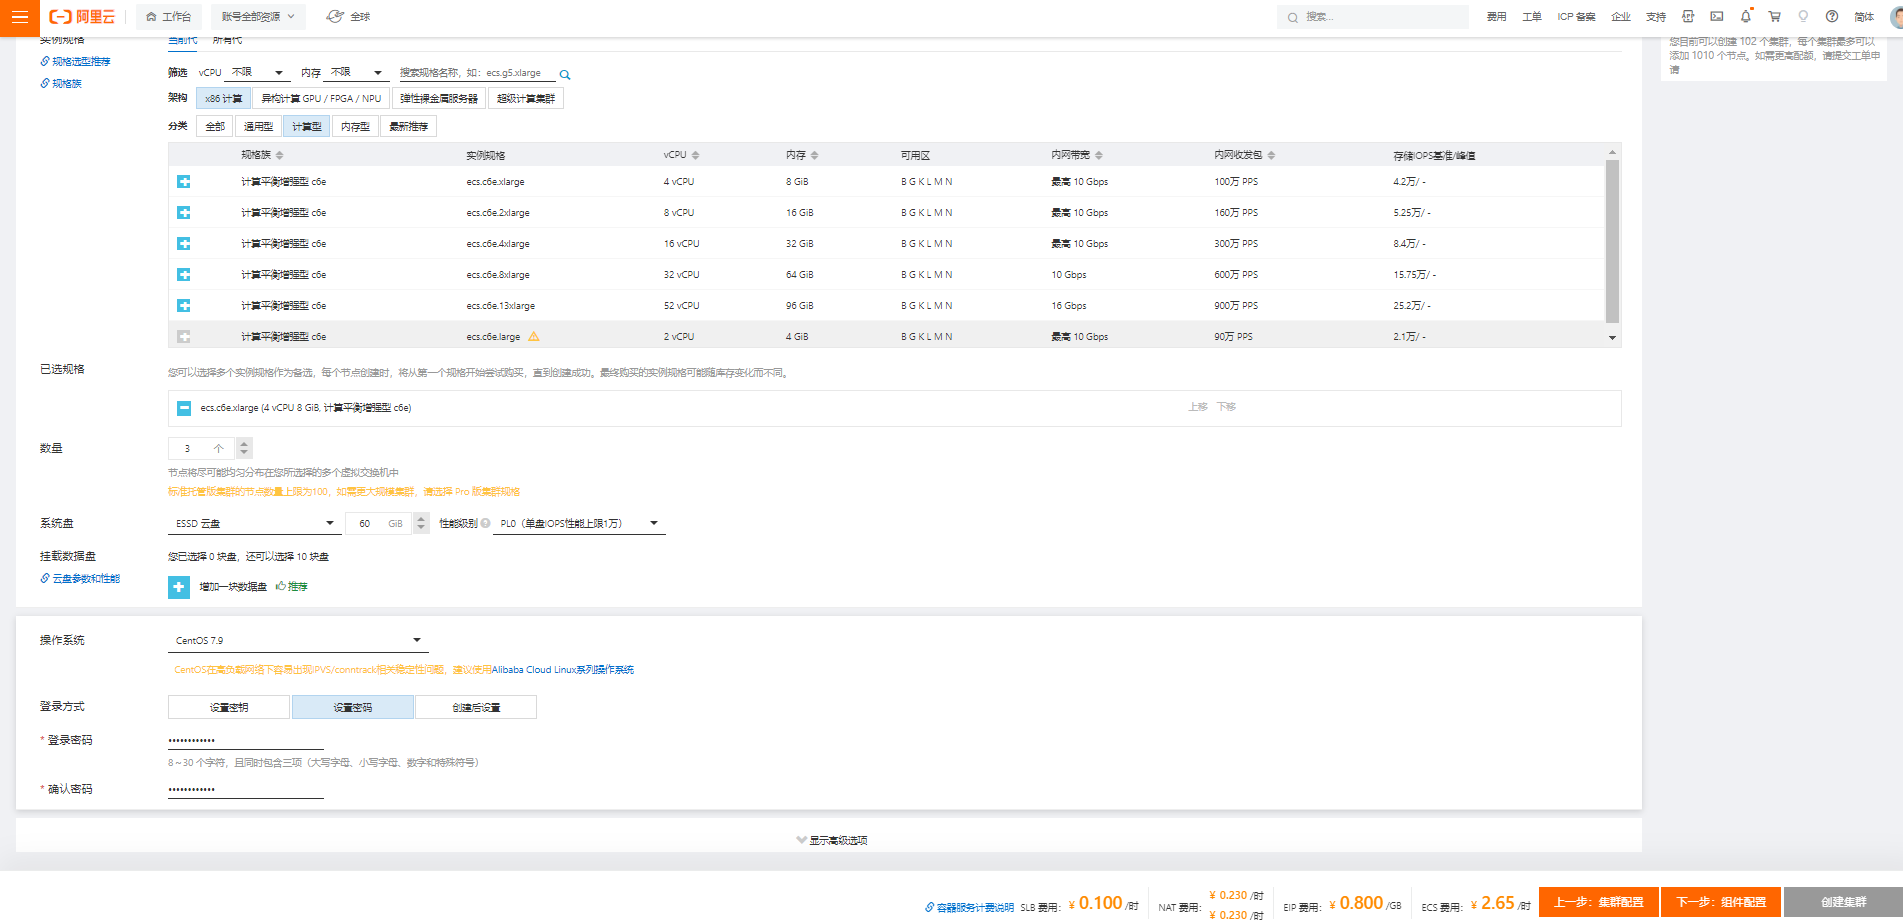
Task: Select the 通用型 category filter
Action: pyautogui.click(x=258, y=127)
